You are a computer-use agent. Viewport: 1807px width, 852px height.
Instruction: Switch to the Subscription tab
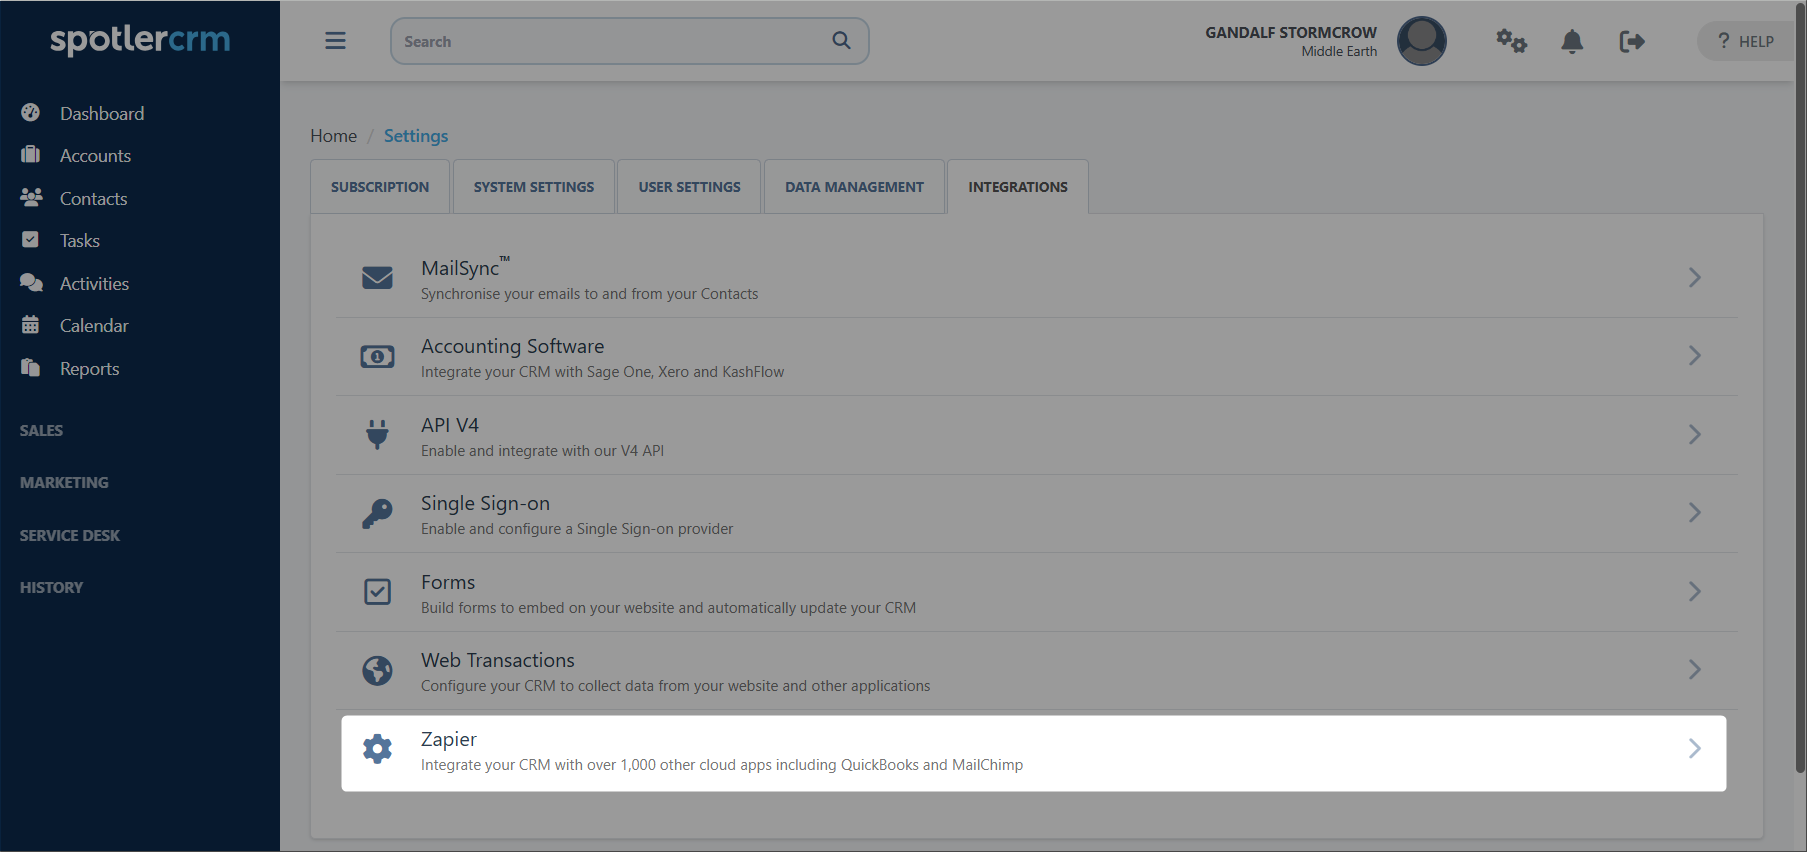[x=380, y=187]
